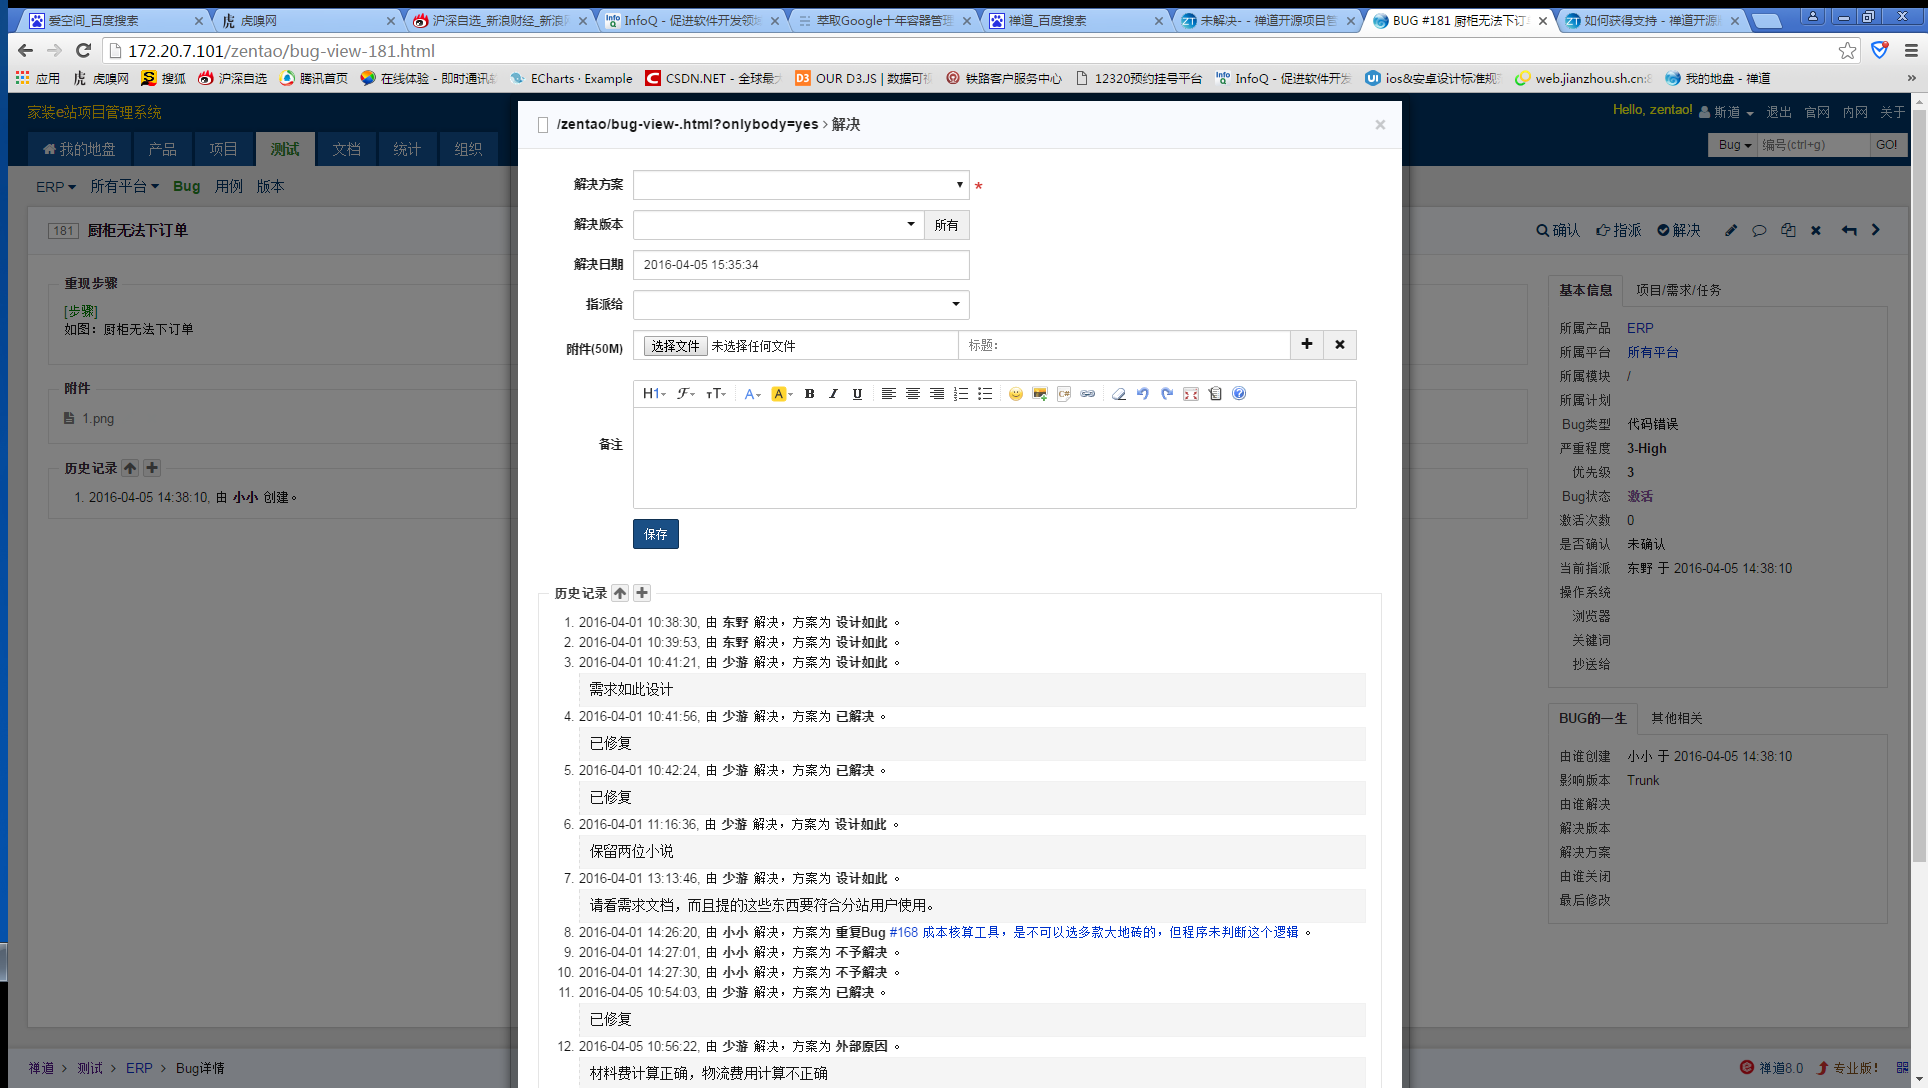Click the 保存 (save) button
The width and height of the screenshot is (1928, 1088).
click(655, 534)
